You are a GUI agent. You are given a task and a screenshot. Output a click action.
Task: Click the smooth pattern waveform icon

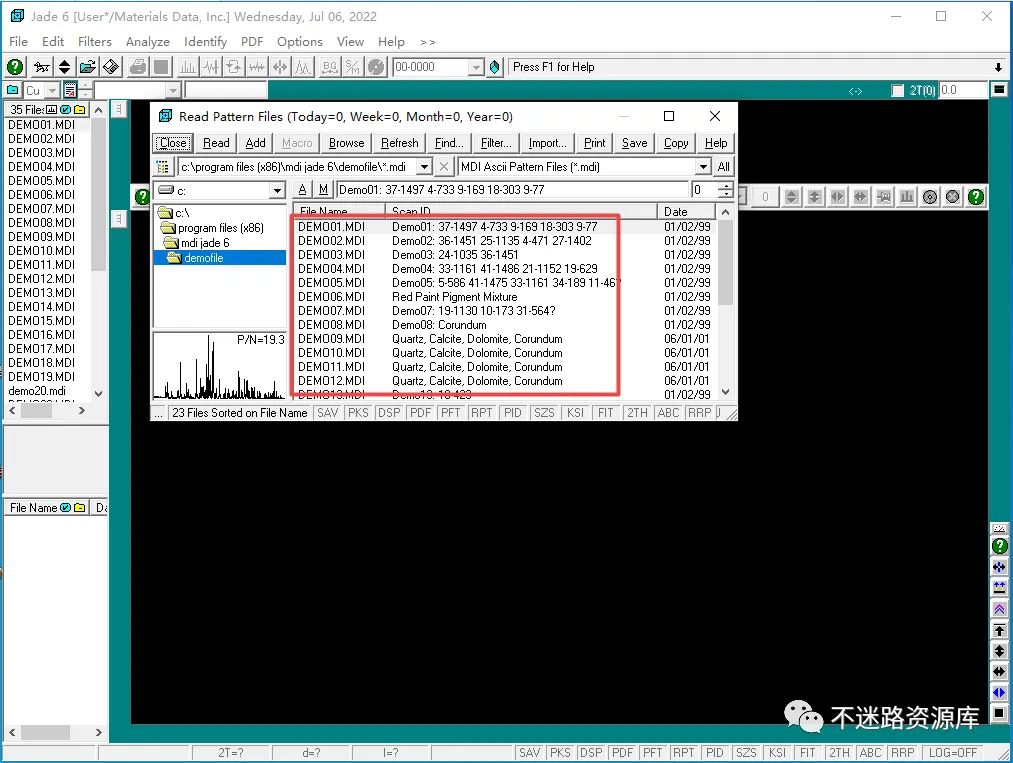tap(257, 67)
